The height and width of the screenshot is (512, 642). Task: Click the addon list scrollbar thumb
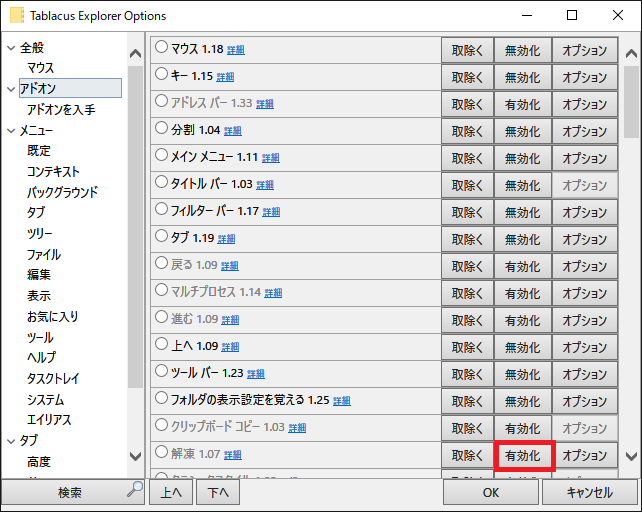pyautogui.click(x=631, y=102)
